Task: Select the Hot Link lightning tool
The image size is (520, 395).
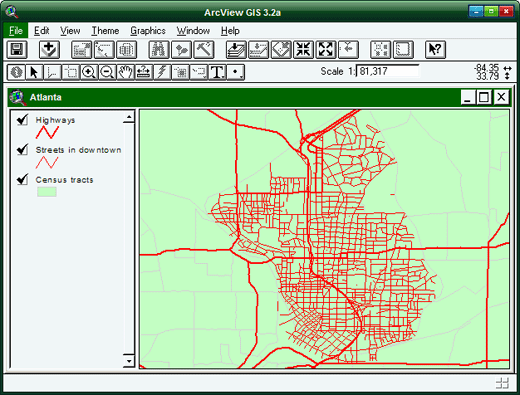Action: pos(162,72)
